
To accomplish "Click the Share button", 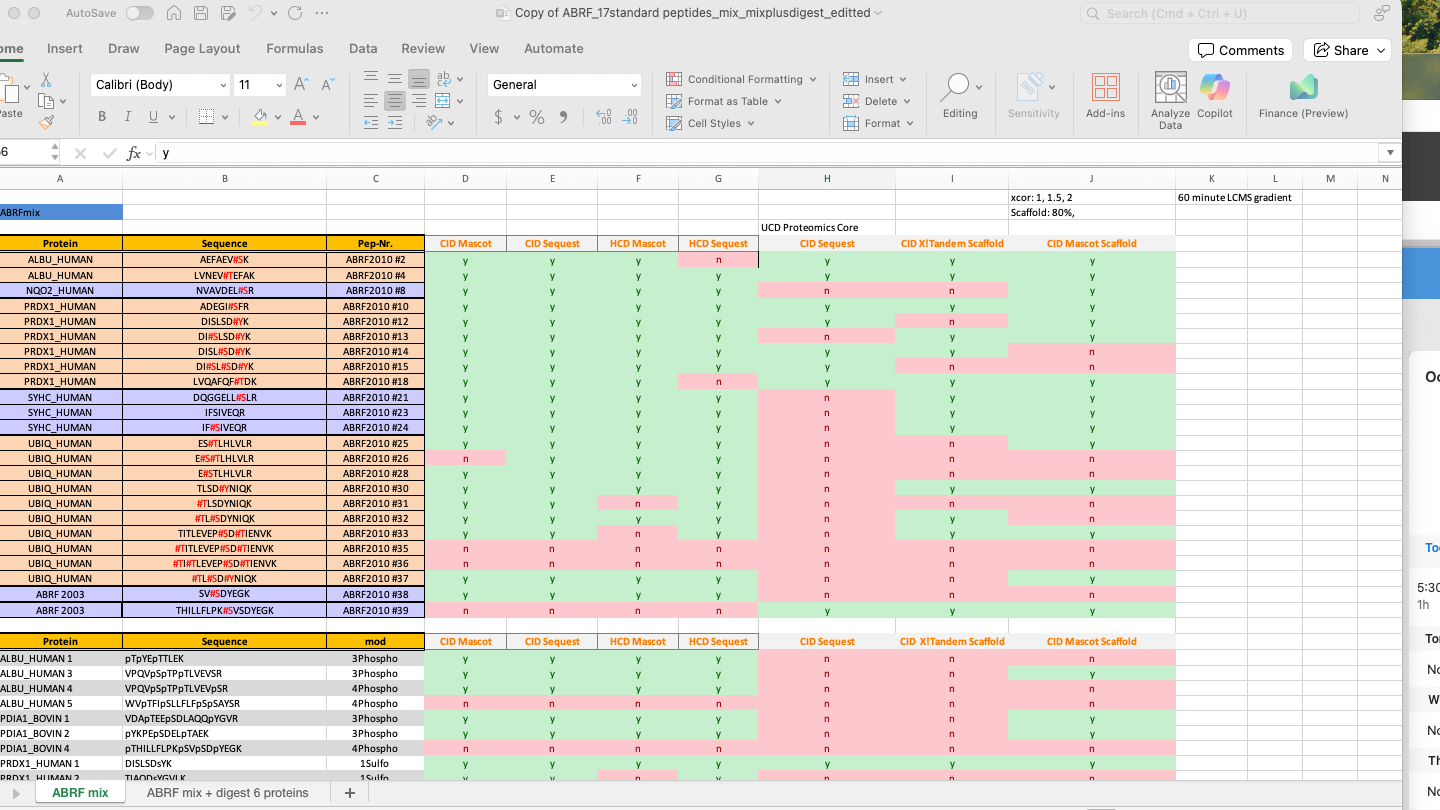I will [x=1349, y=50].
